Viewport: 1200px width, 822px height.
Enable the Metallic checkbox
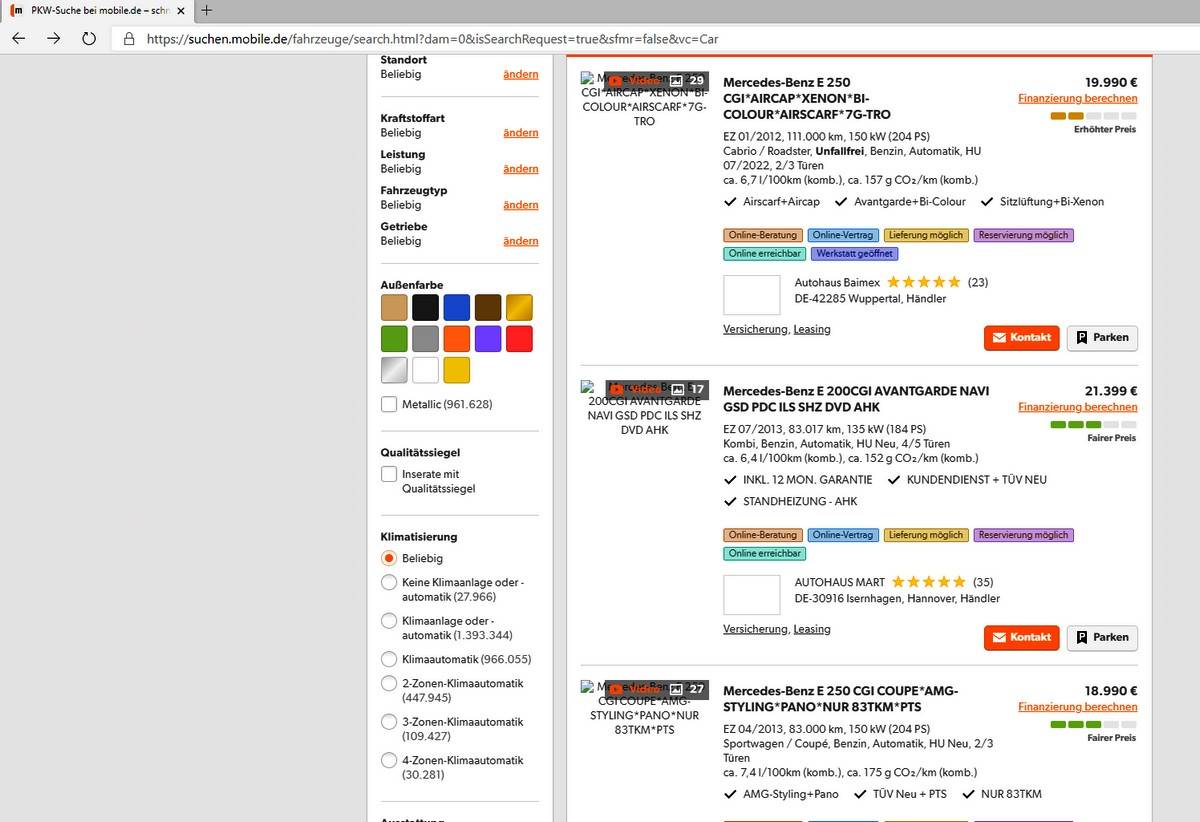tap(389, 404)
